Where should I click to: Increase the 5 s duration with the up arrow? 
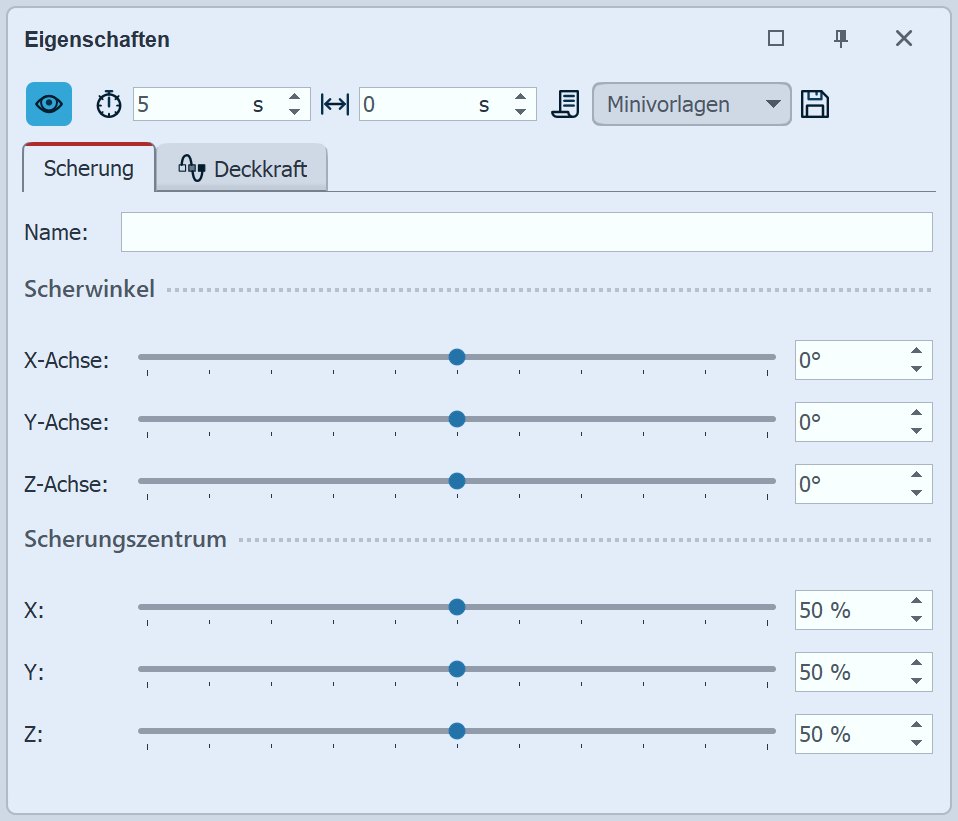pyautogui.click(x=295, y=96)
